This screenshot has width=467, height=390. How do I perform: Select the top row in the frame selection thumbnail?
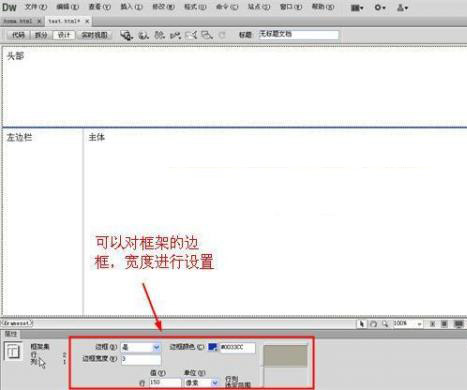[285, 356]
